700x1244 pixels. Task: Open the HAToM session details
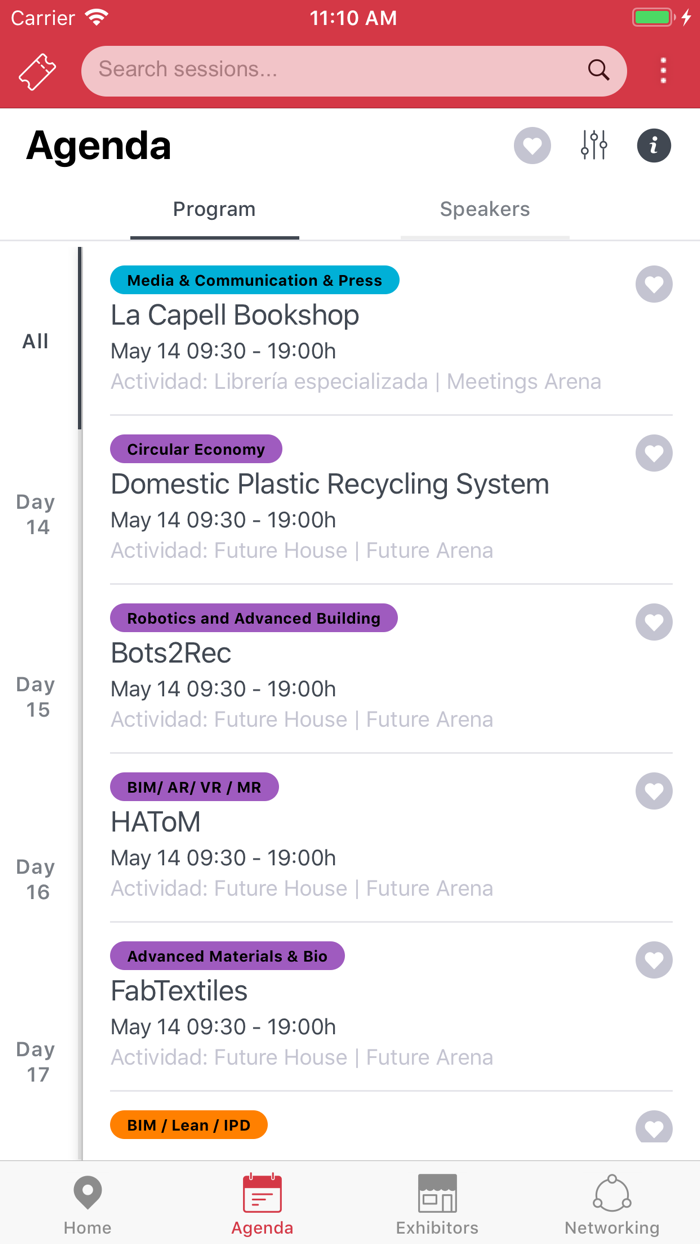tap(155, 822)
